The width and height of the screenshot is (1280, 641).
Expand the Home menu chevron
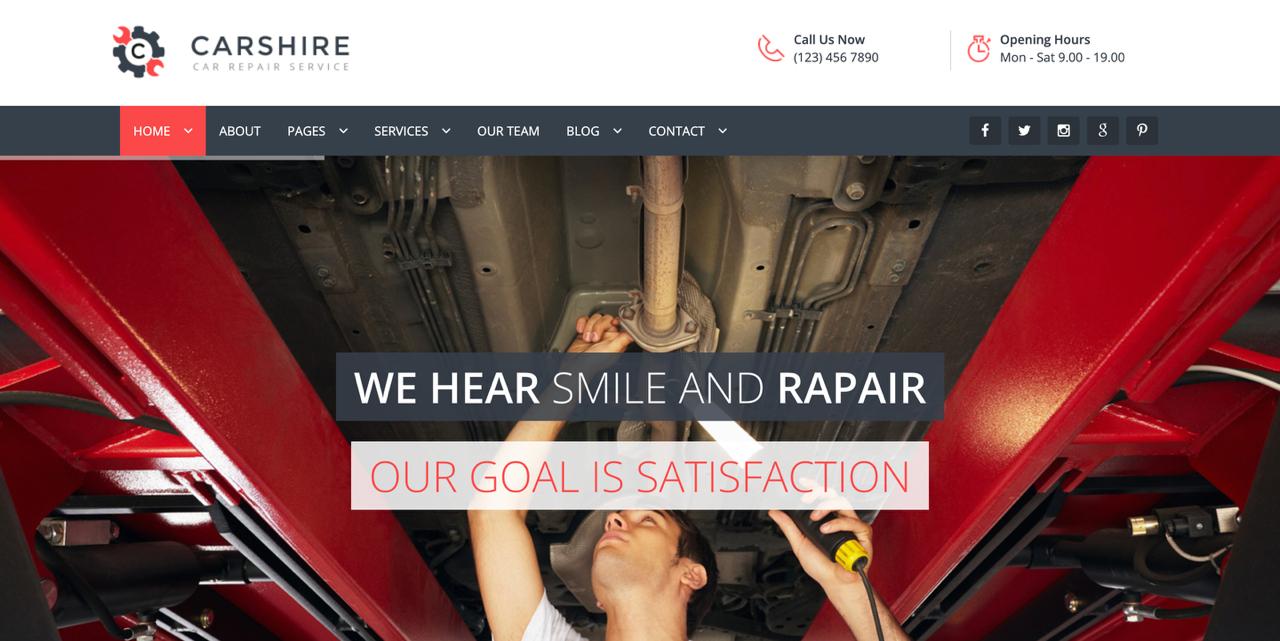pos(188,130)
